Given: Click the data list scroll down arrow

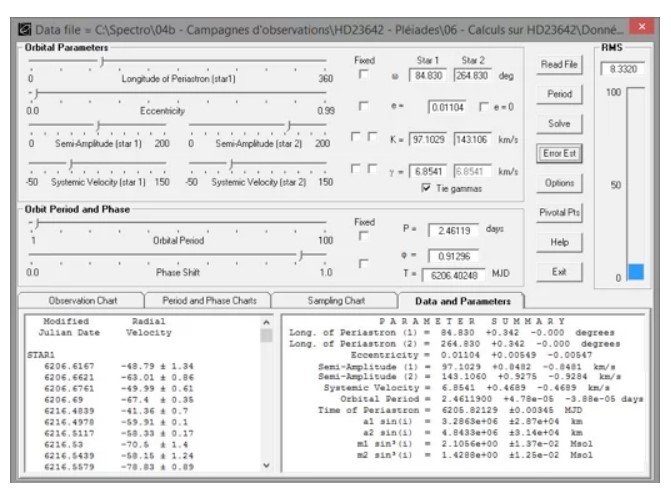Looking at the screenshot, I should tap(266, 465).
